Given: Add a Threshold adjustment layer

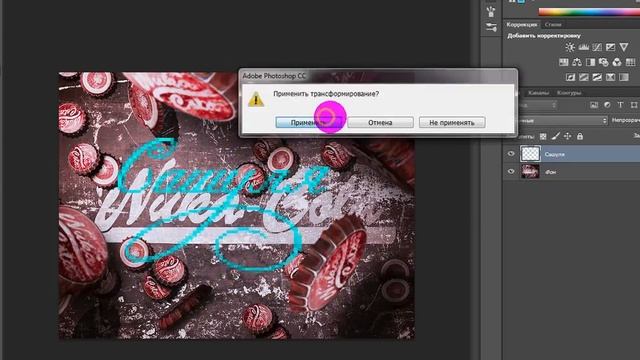Looking at the screenshot, I should 597,77.
